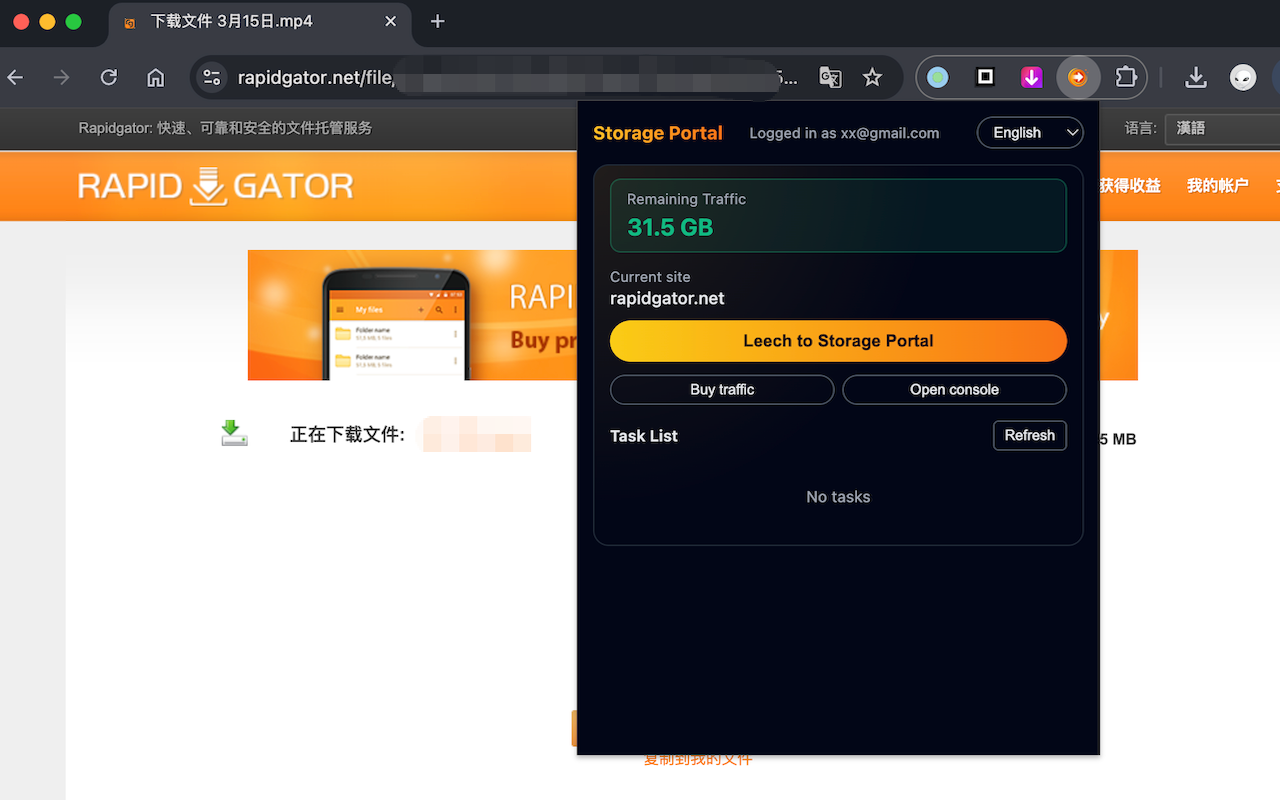Click the translate page icon

pos(830,77)
